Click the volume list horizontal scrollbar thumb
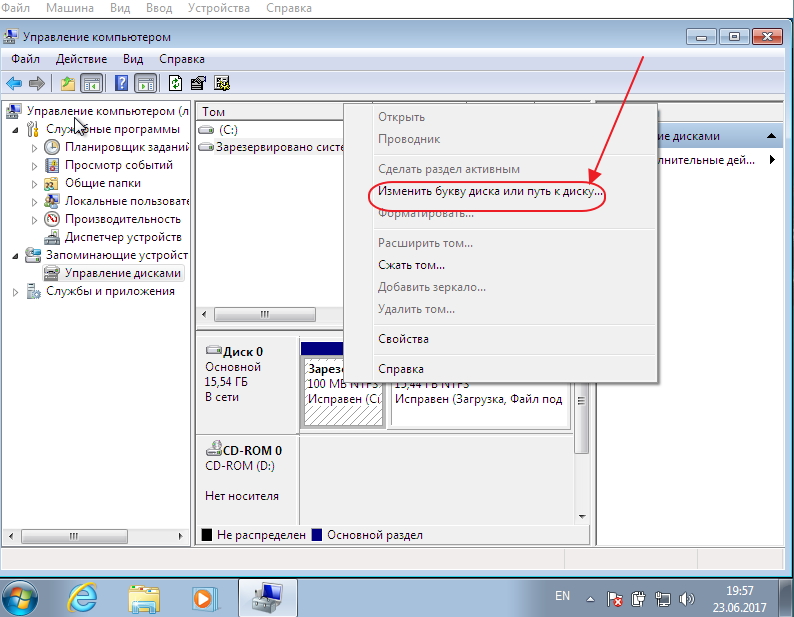Screen dimensions: 794x617 coord(264,315)
